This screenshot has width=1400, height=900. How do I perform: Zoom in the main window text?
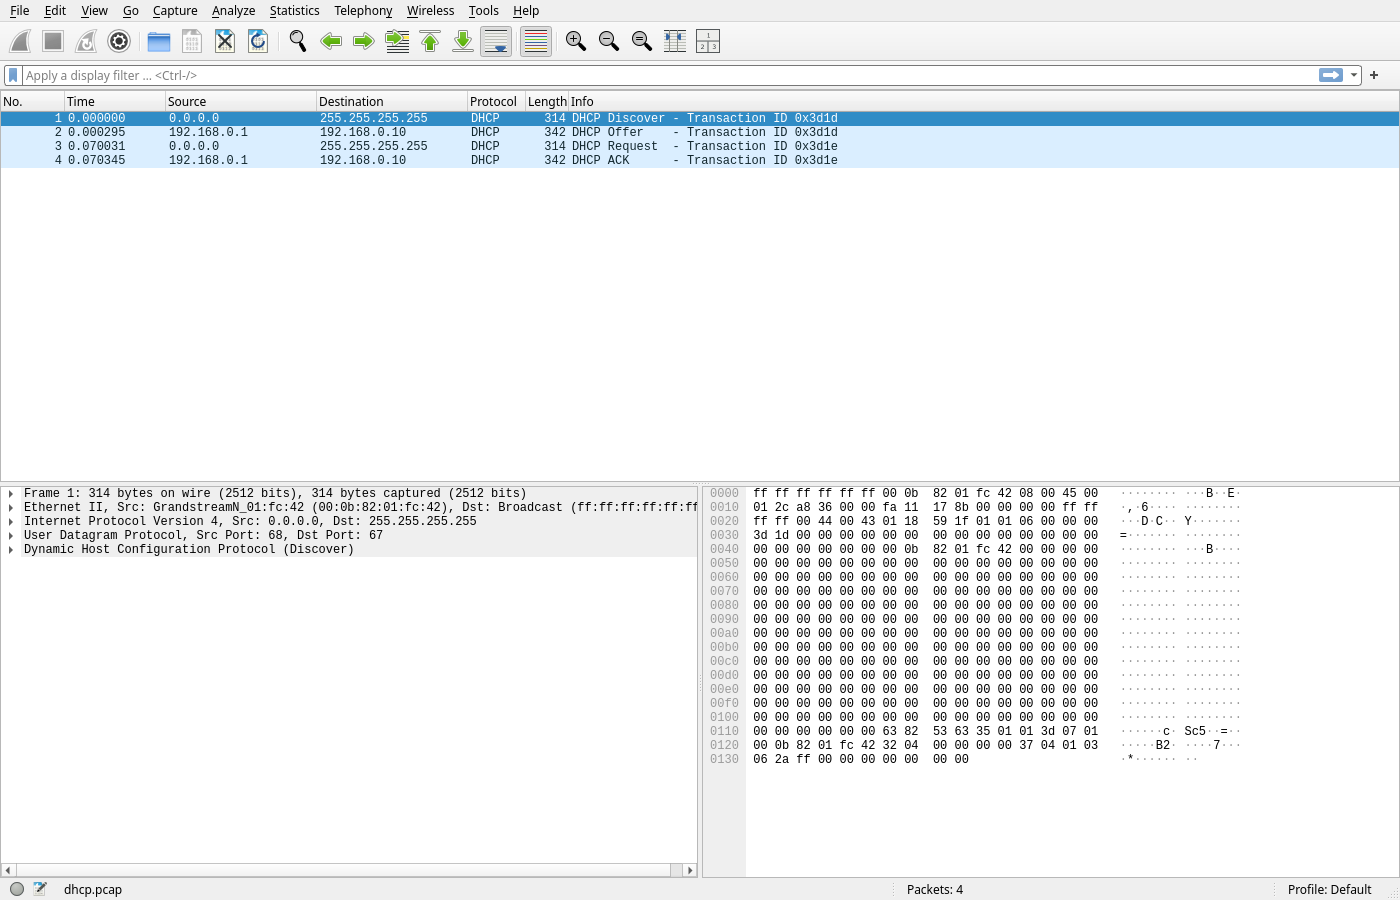(x=576, y=41)
